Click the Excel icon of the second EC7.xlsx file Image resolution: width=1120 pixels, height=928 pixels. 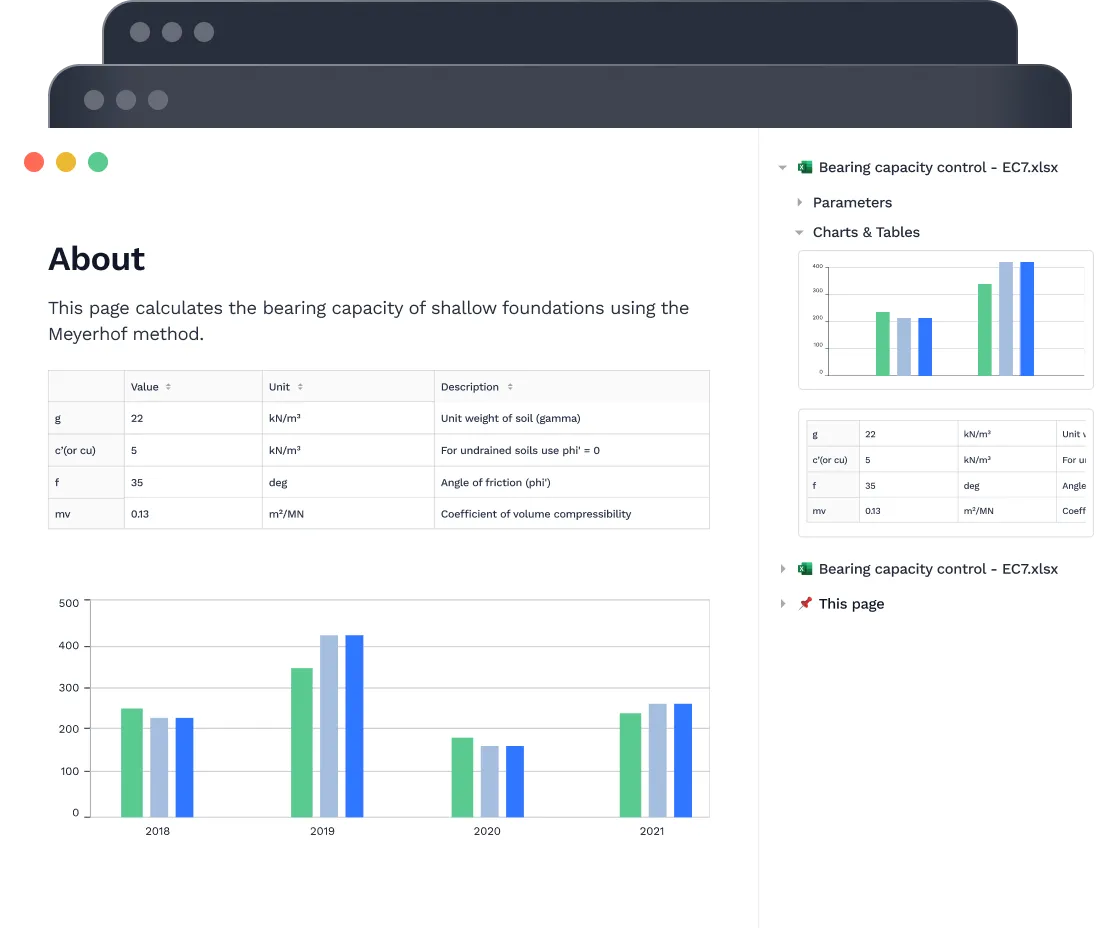coord(805,569)
